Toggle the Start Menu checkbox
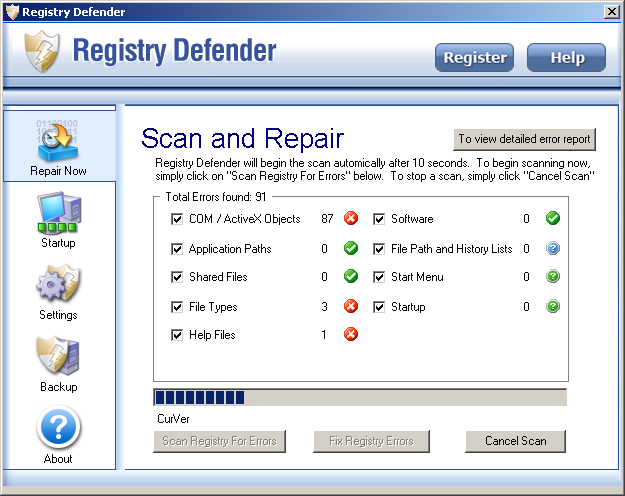 coord(379,277)
